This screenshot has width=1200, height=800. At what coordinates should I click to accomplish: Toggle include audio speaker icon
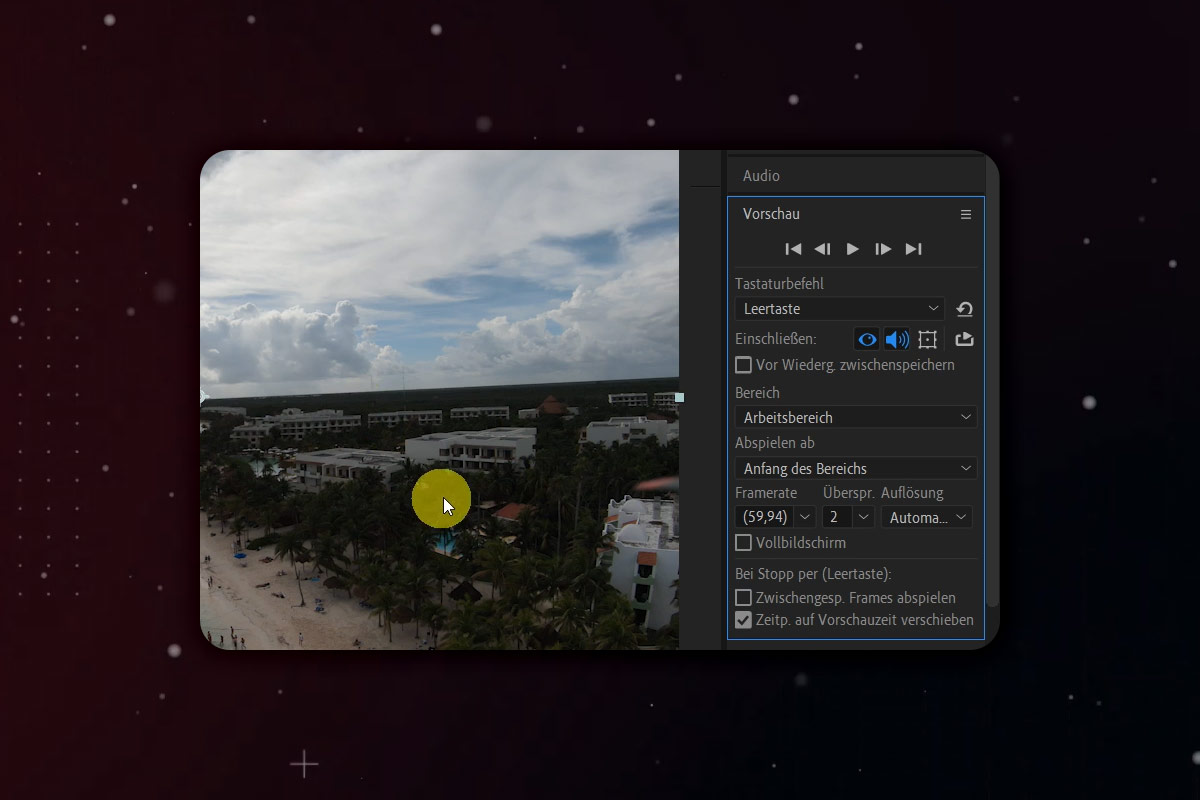(x=897, y=340)
